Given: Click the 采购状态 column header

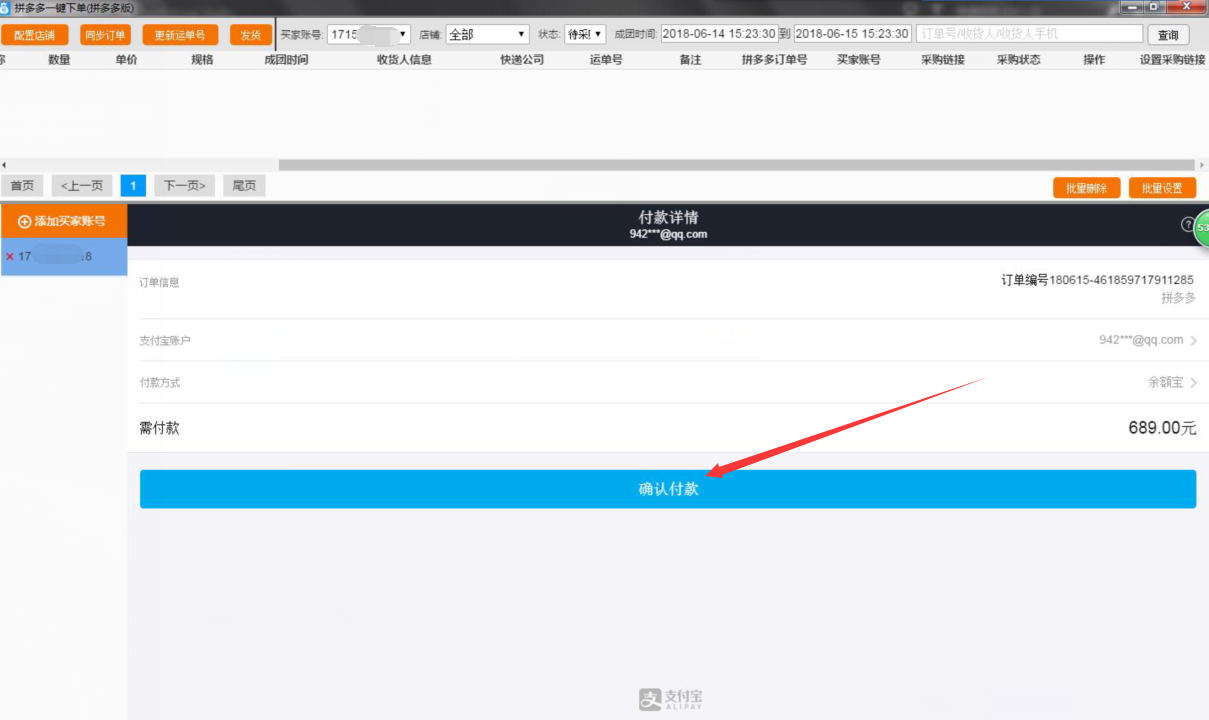Looking at the screenshot, I should (1019, 60).
